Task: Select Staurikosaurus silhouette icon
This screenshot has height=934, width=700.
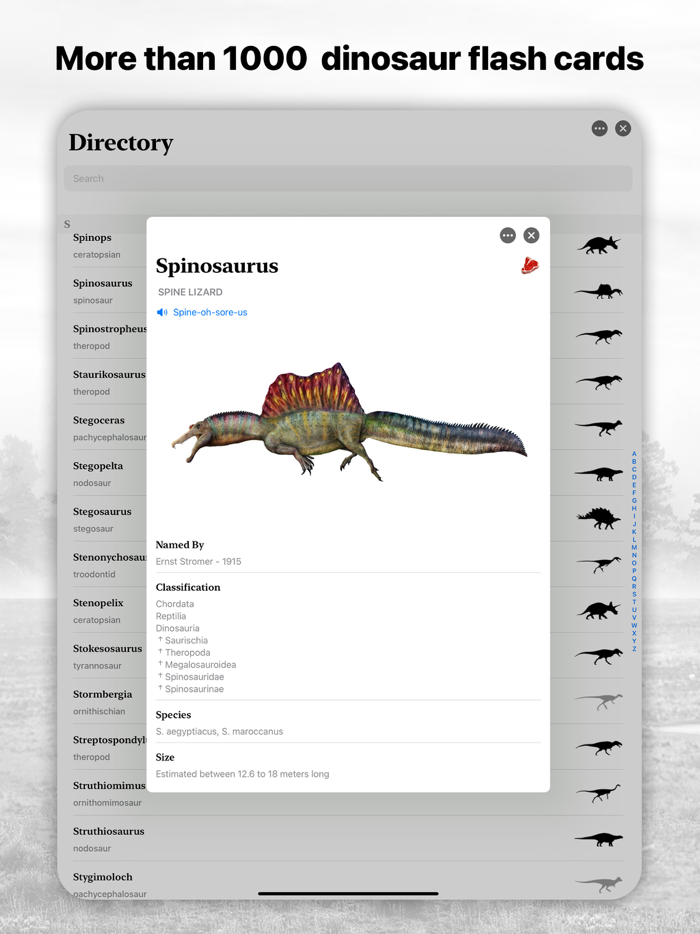Action: click(x=599, y=381)
